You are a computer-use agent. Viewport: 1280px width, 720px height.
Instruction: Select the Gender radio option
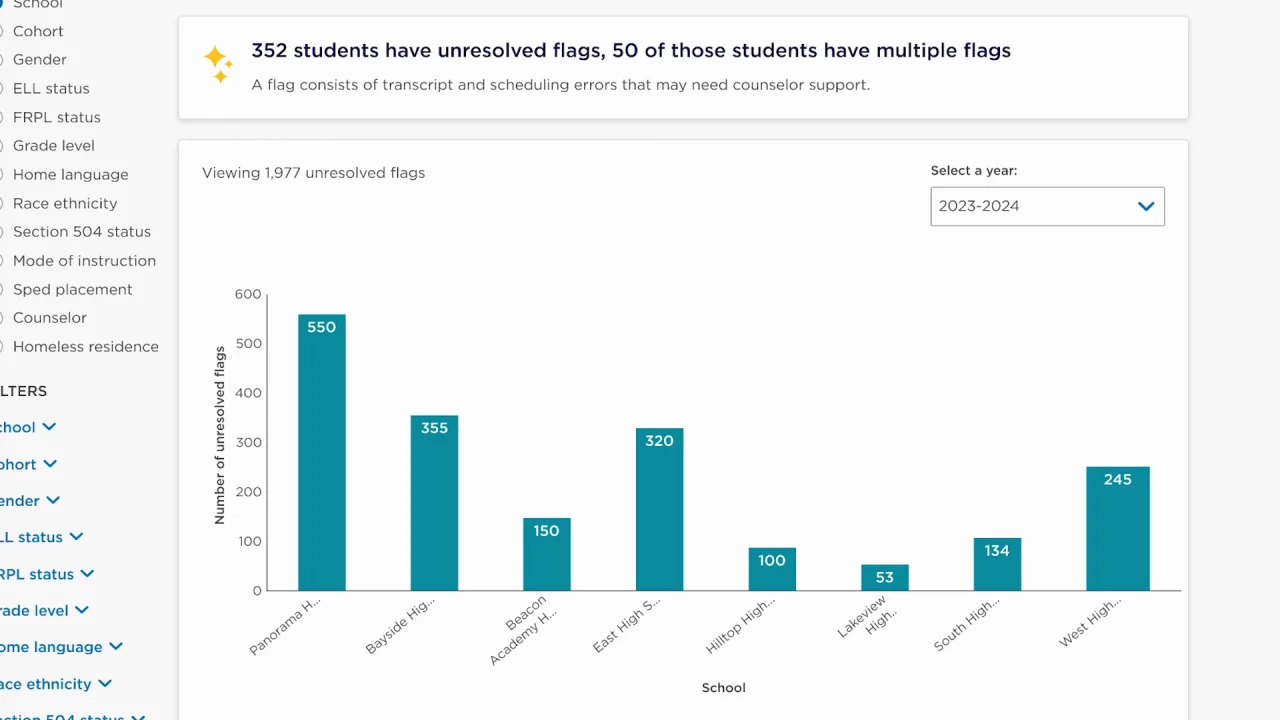tap(2, 60)
